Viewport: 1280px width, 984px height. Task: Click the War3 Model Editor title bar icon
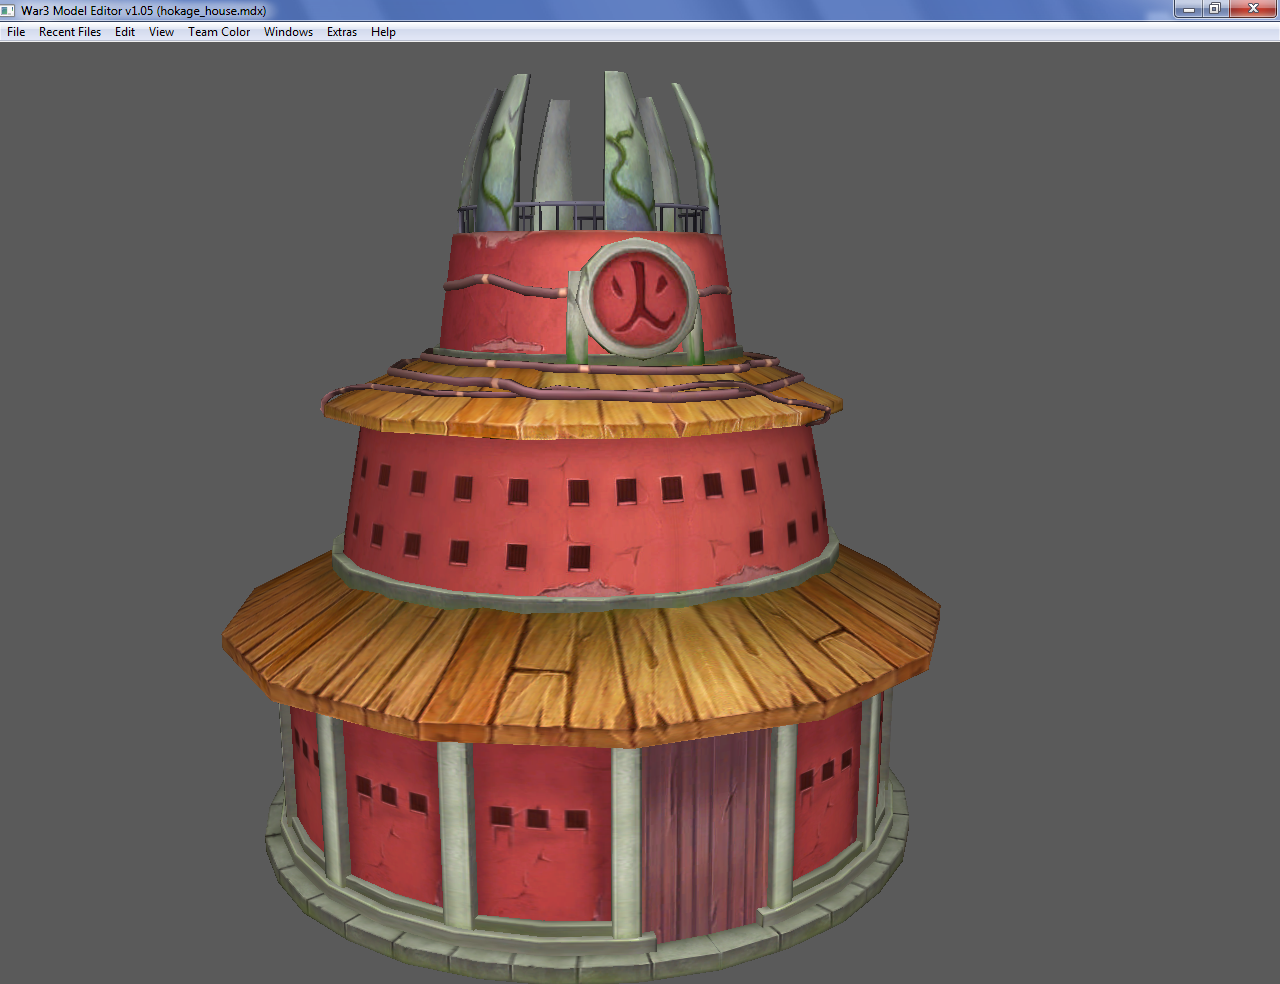tap(9, 10)
